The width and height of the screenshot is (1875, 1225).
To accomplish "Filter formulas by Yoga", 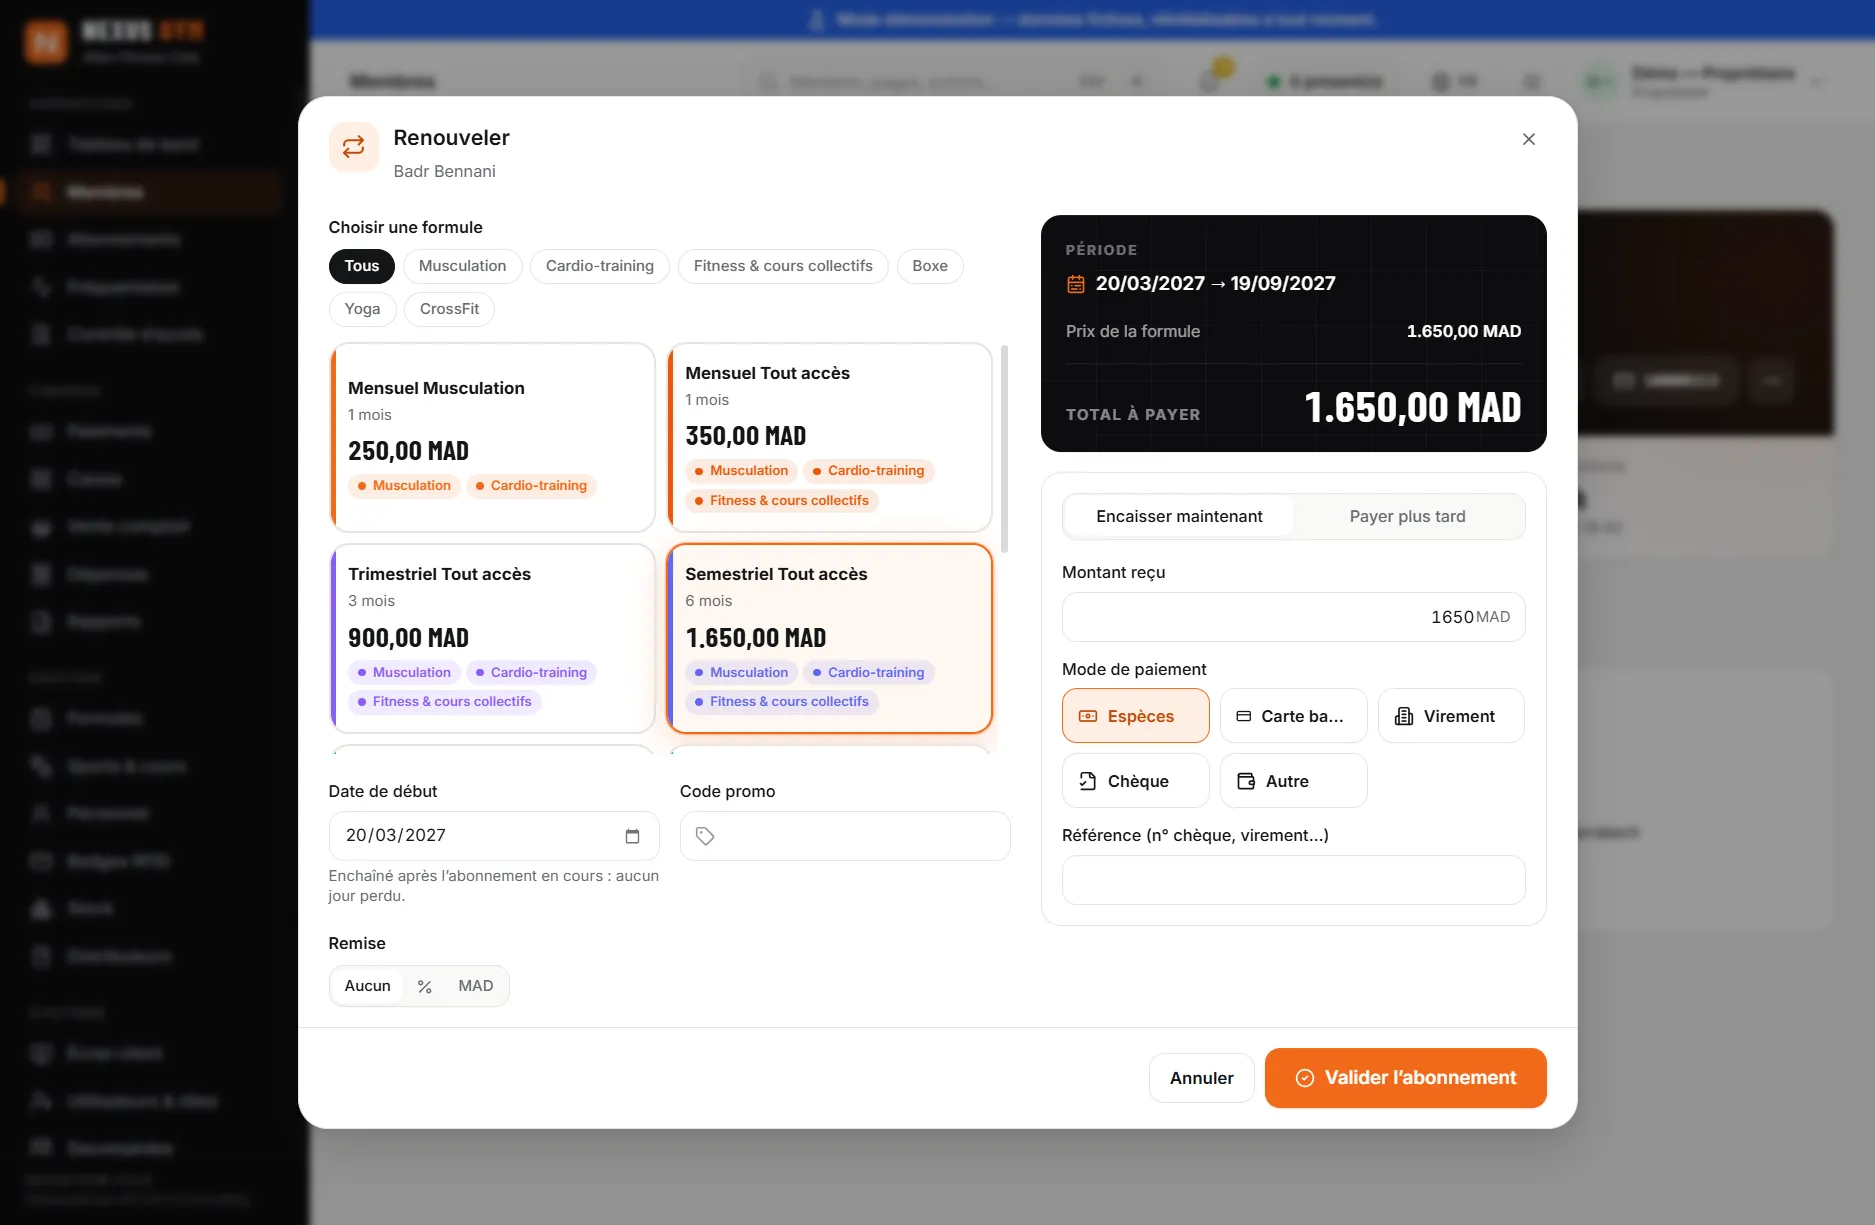I will [362, 309].
